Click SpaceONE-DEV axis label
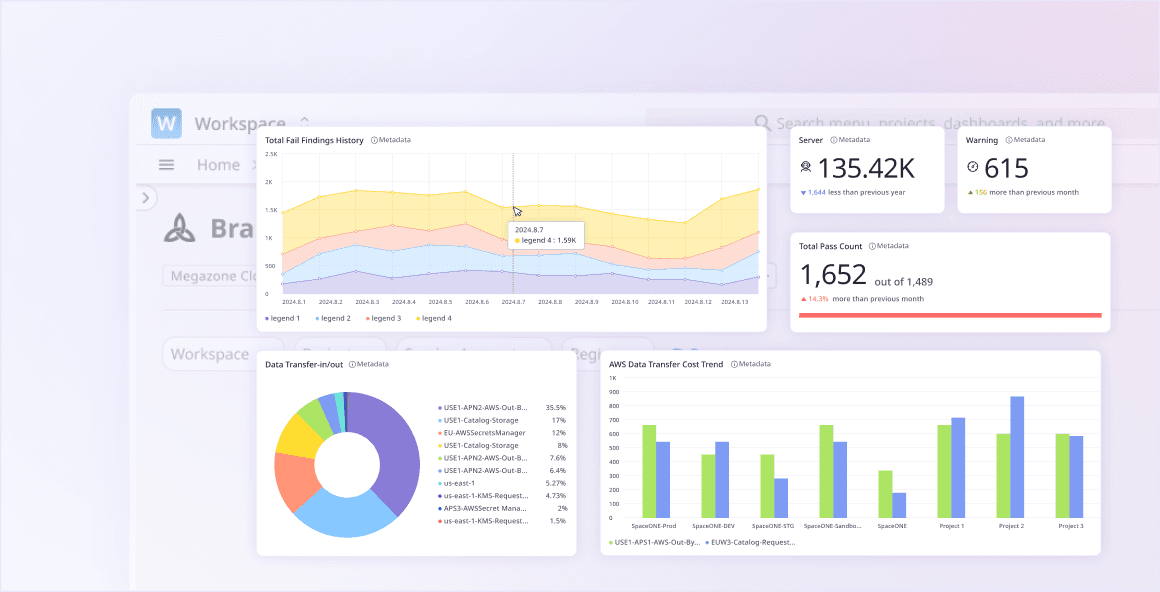Viewport: 1160px width, 592px height. click(713, 526)
